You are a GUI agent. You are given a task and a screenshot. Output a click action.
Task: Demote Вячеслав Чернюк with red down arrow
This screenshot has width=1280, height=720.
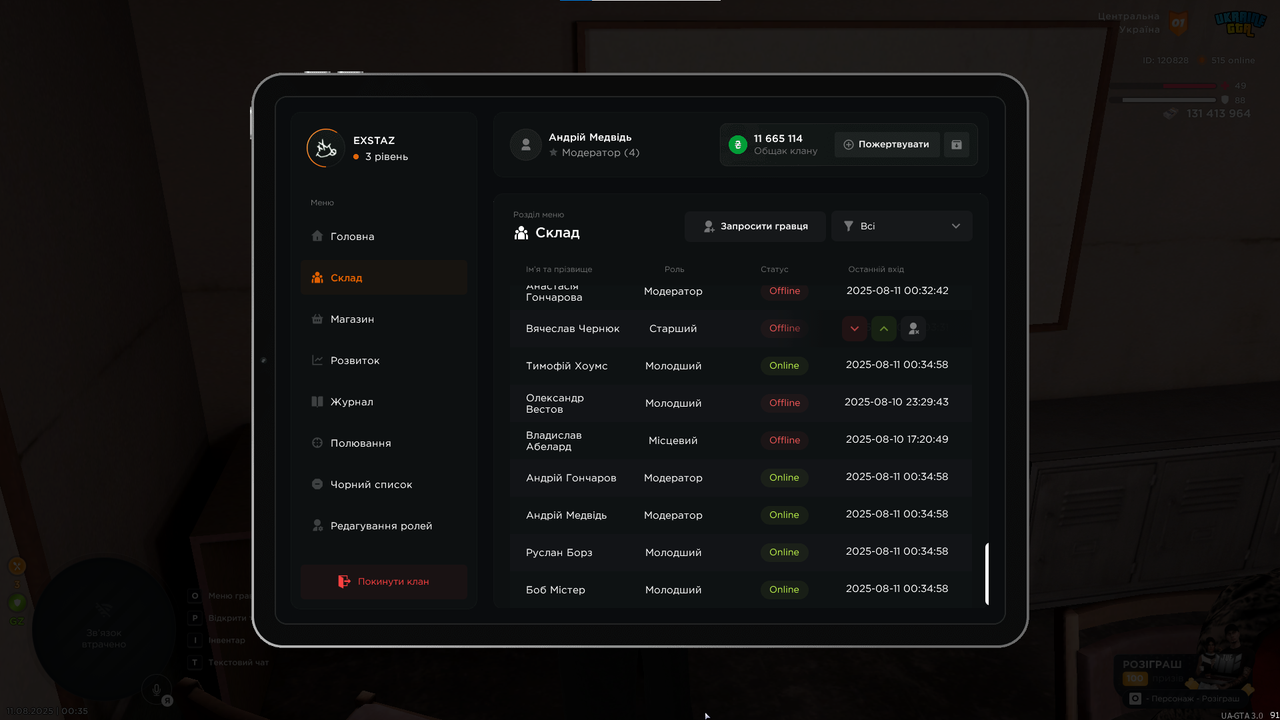pyautogui.click(x=854, y=328)
